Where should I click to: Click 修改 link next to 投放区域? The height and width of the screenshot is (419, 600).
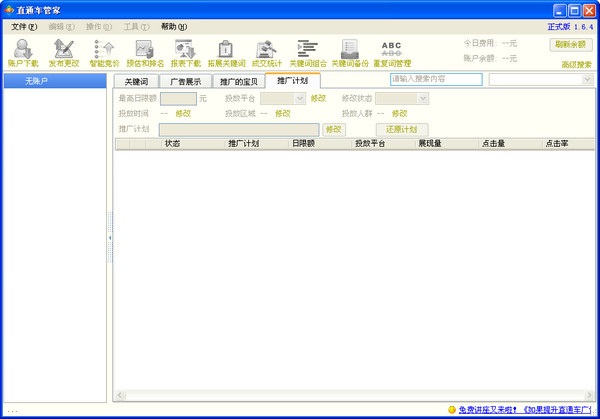click(283, 113)
